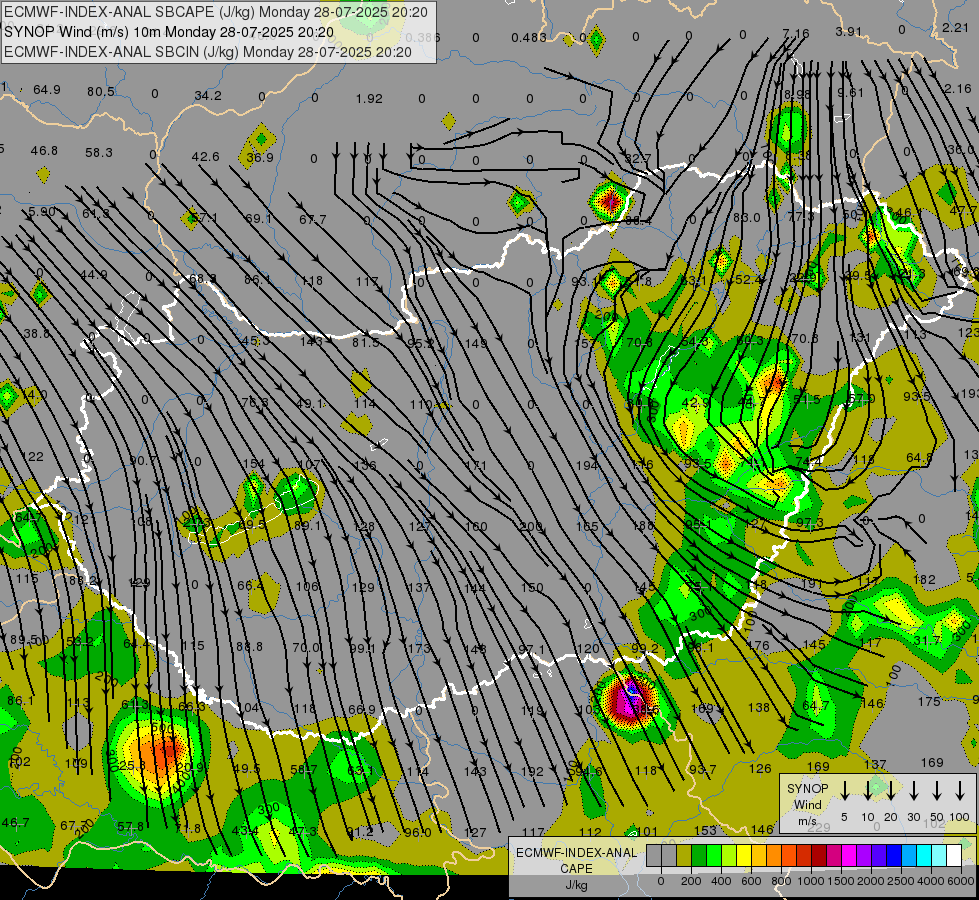Pick the olive swatch in CAPE legend
Image resolution: width=979 pixels, height=900 pixels.
(684, 855)
